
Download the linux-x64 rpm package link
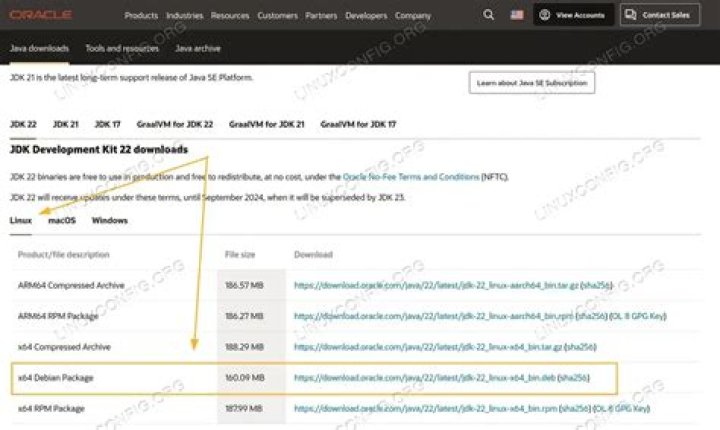coord(426,408)
